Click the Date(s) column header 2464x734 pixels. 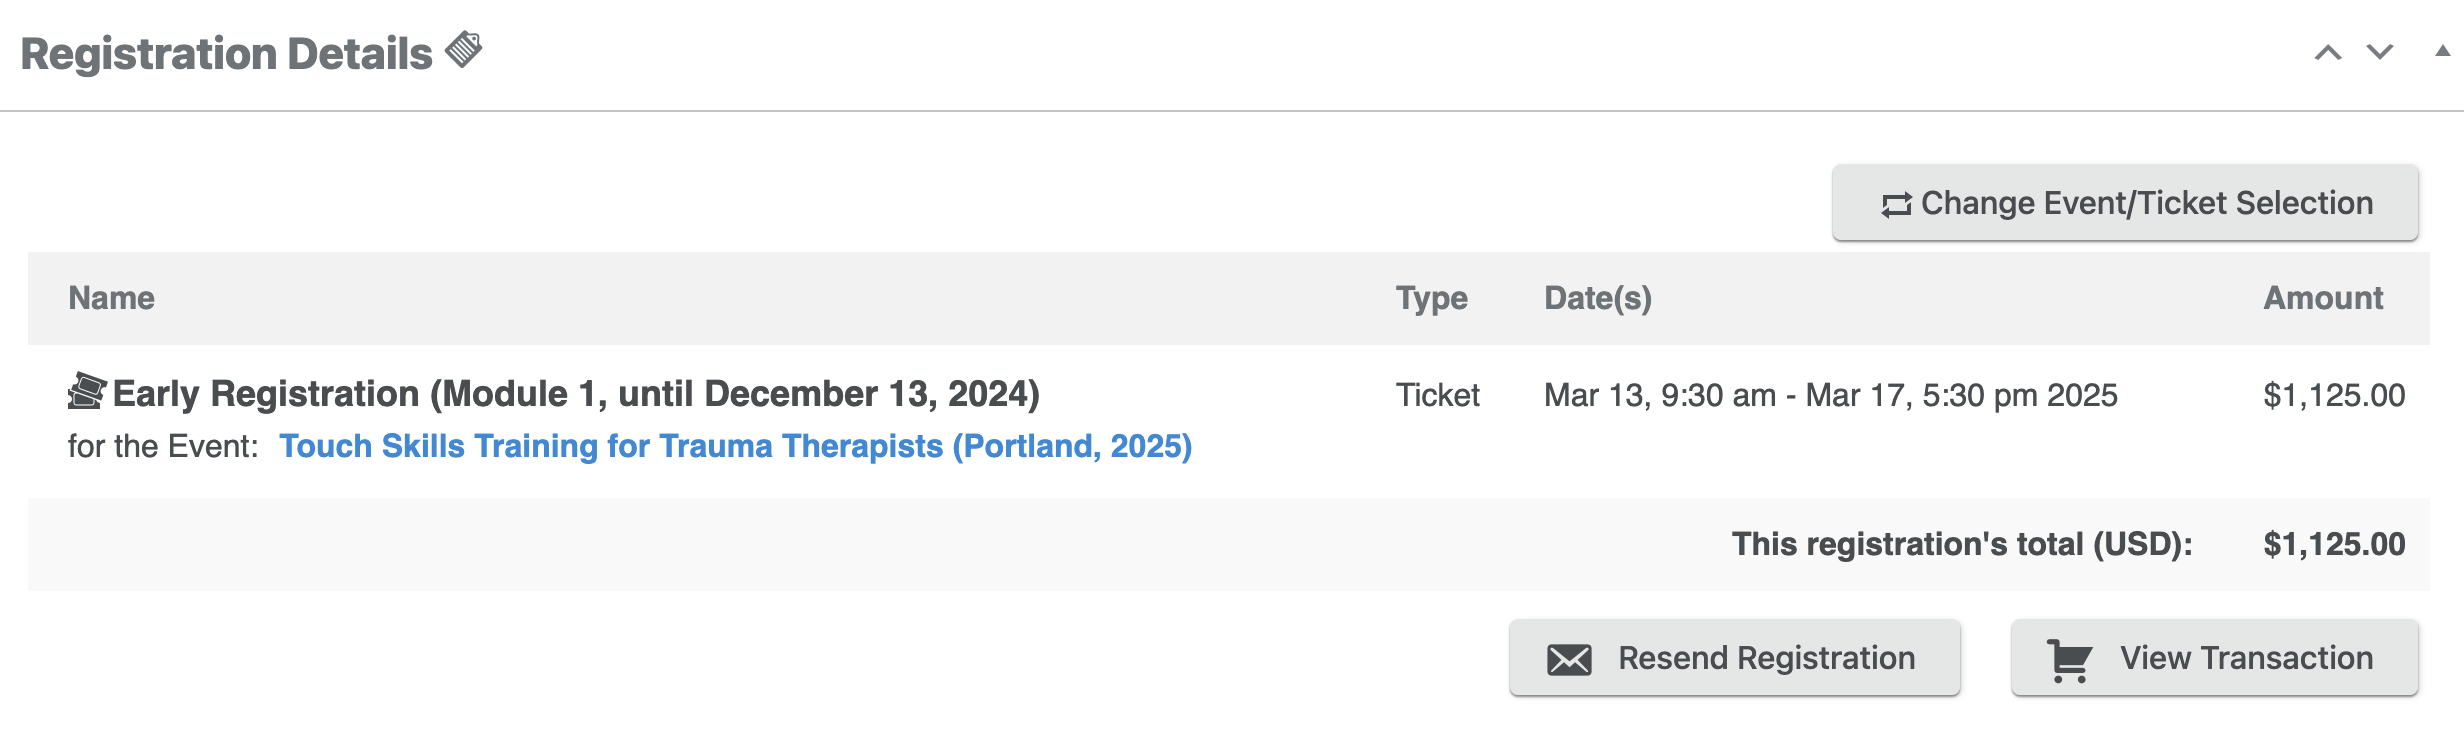1597,298
